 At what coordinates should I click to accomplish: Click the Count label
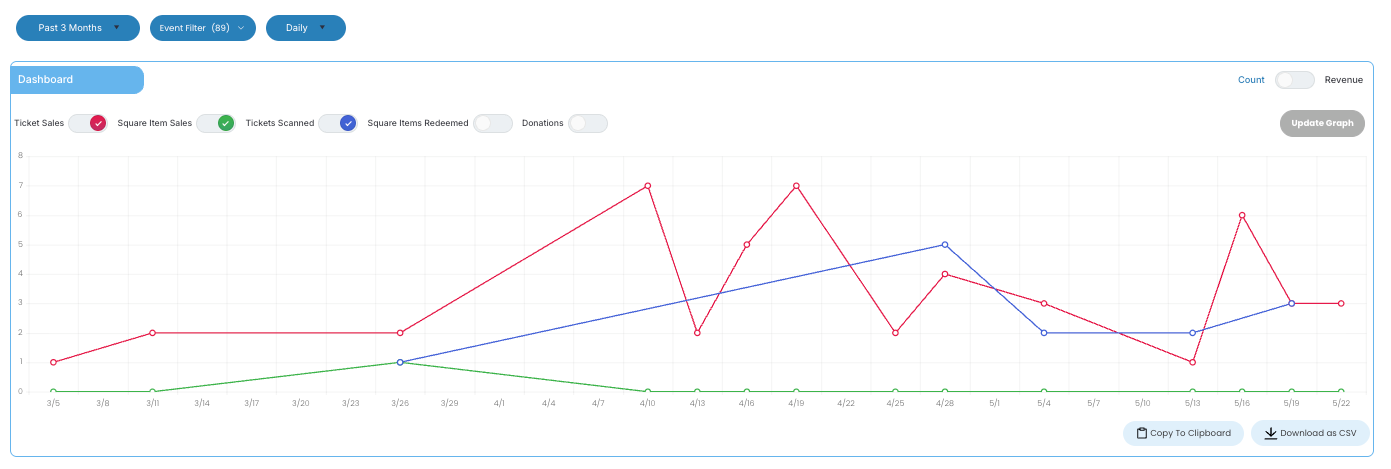[x=1251, y=80]
